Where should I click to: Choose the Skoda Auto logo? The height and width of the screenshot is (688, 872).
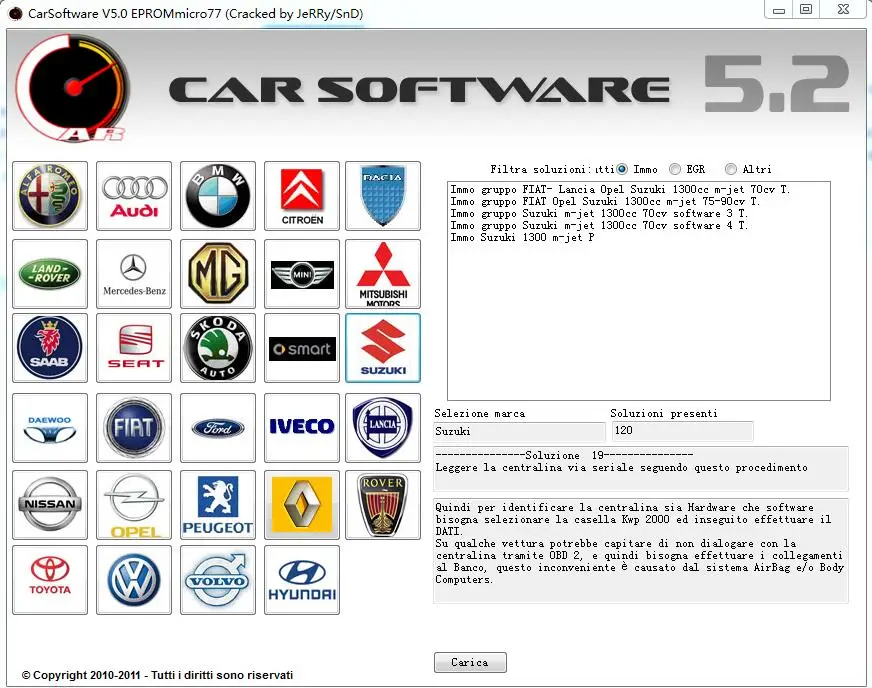[x=218, y=348]
